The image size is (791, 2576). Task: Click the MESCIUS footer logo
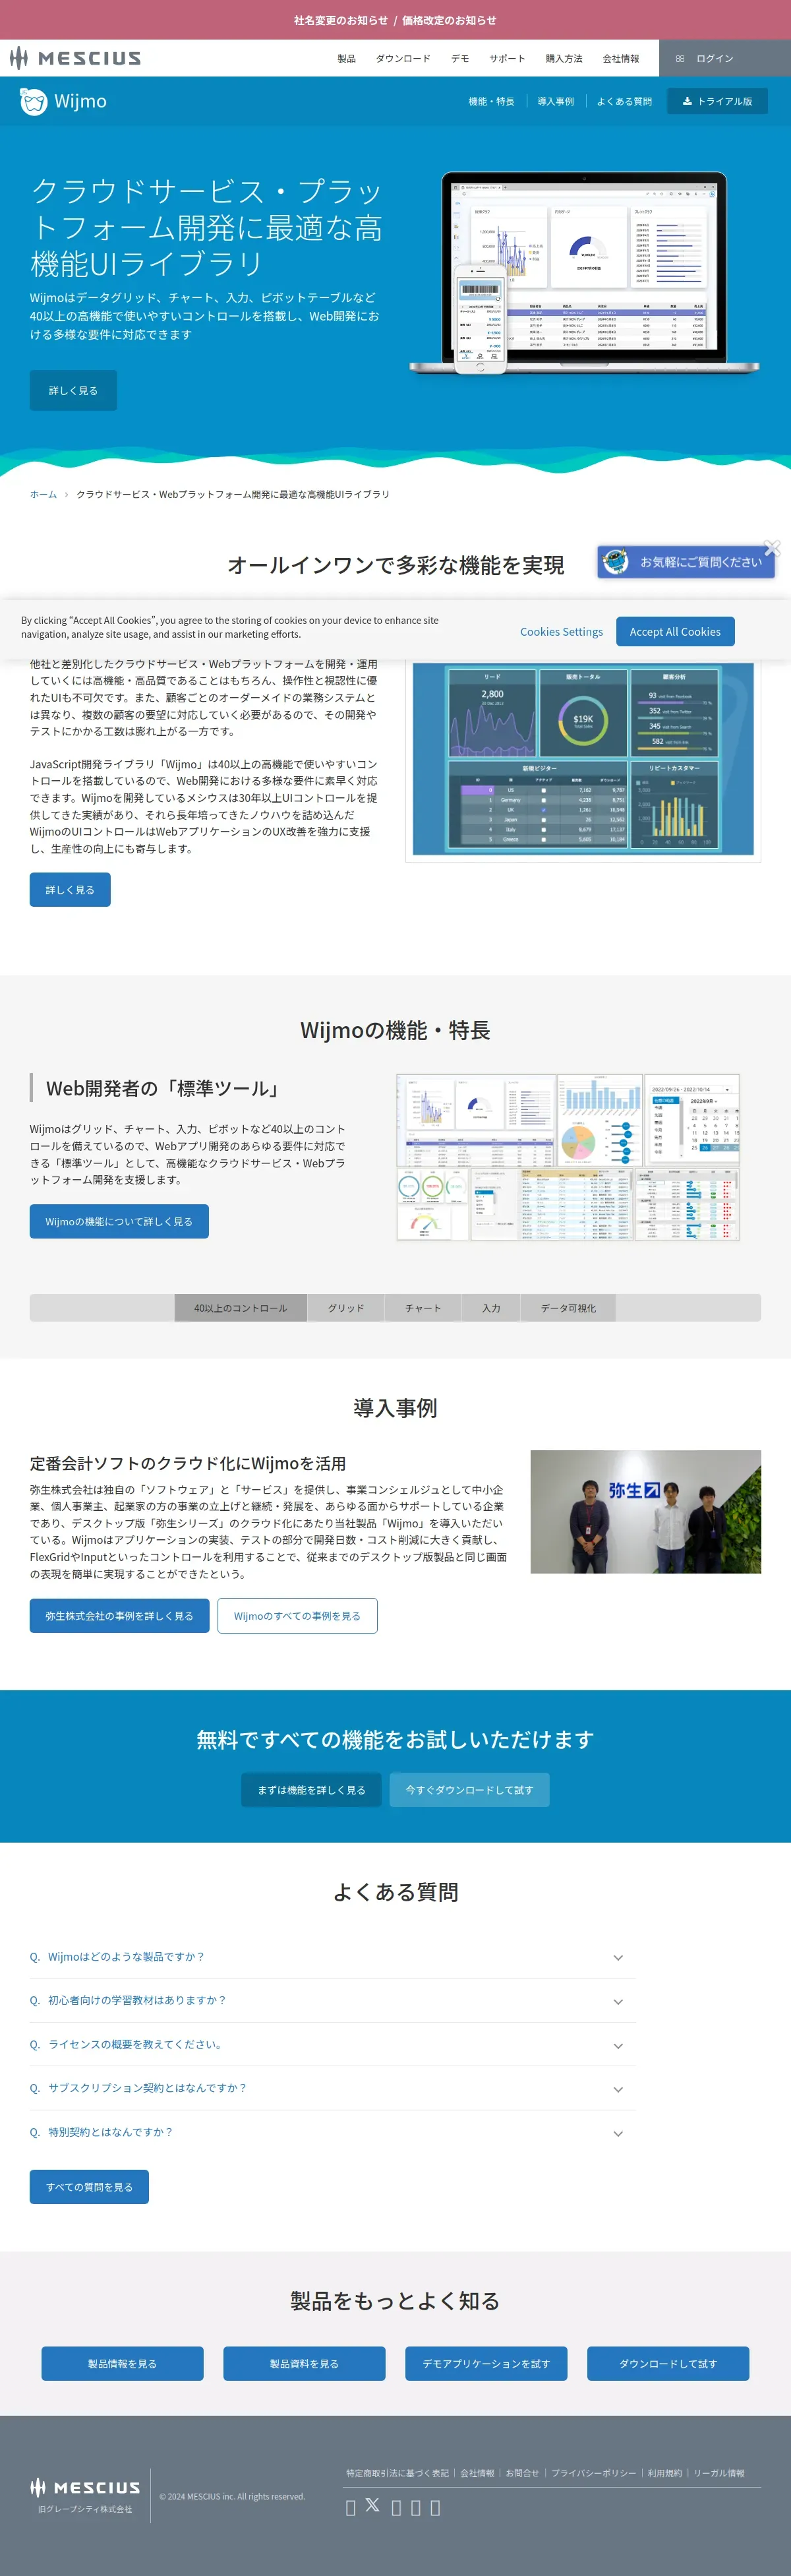(x=85, y=2488)
